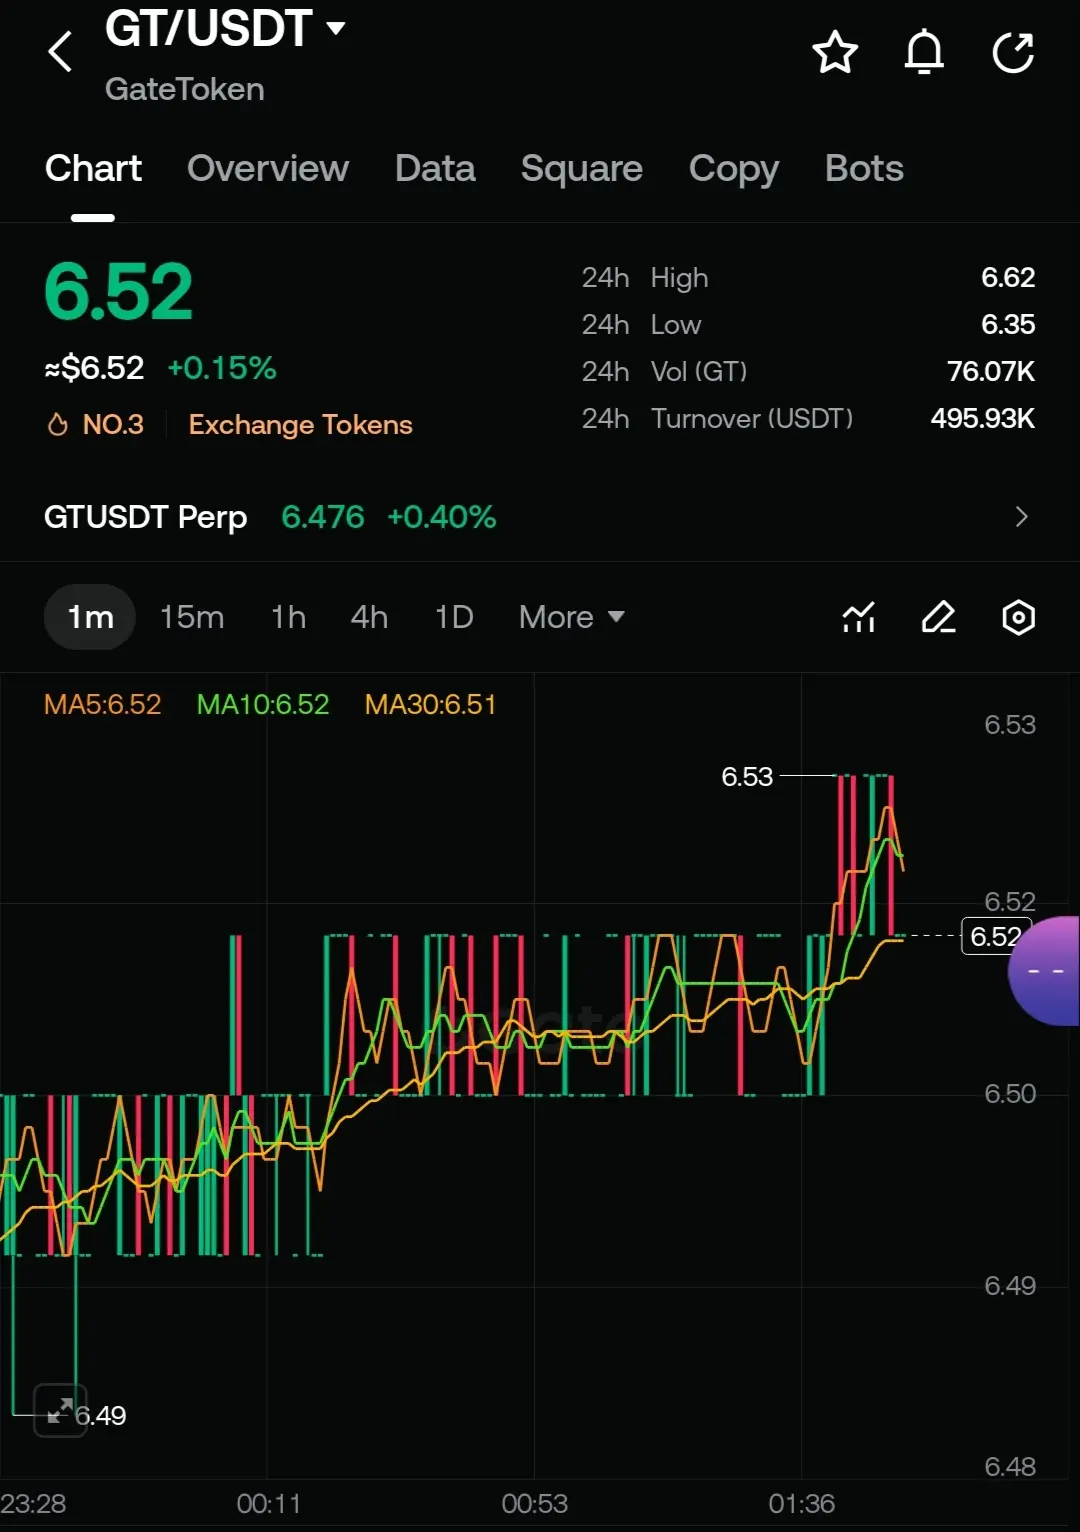Open the GTUSDT Perp contract row
Image resolution: width=1080 pixels, height=1532 pixels.
[540, 517]
